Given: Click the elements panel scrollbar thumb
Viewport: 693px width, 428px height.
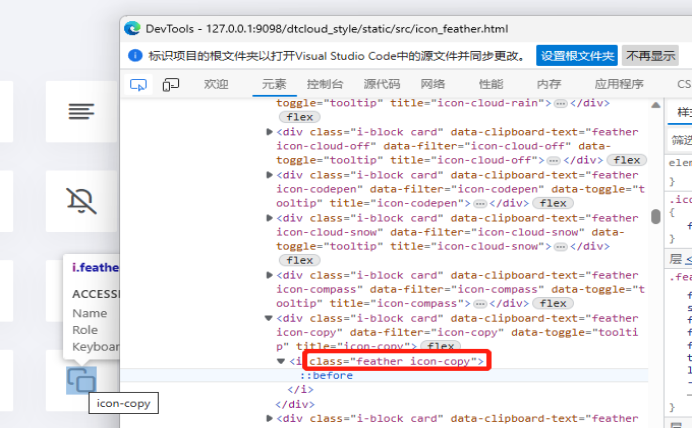Looking at the screenshot, I should tap(656, 216).
